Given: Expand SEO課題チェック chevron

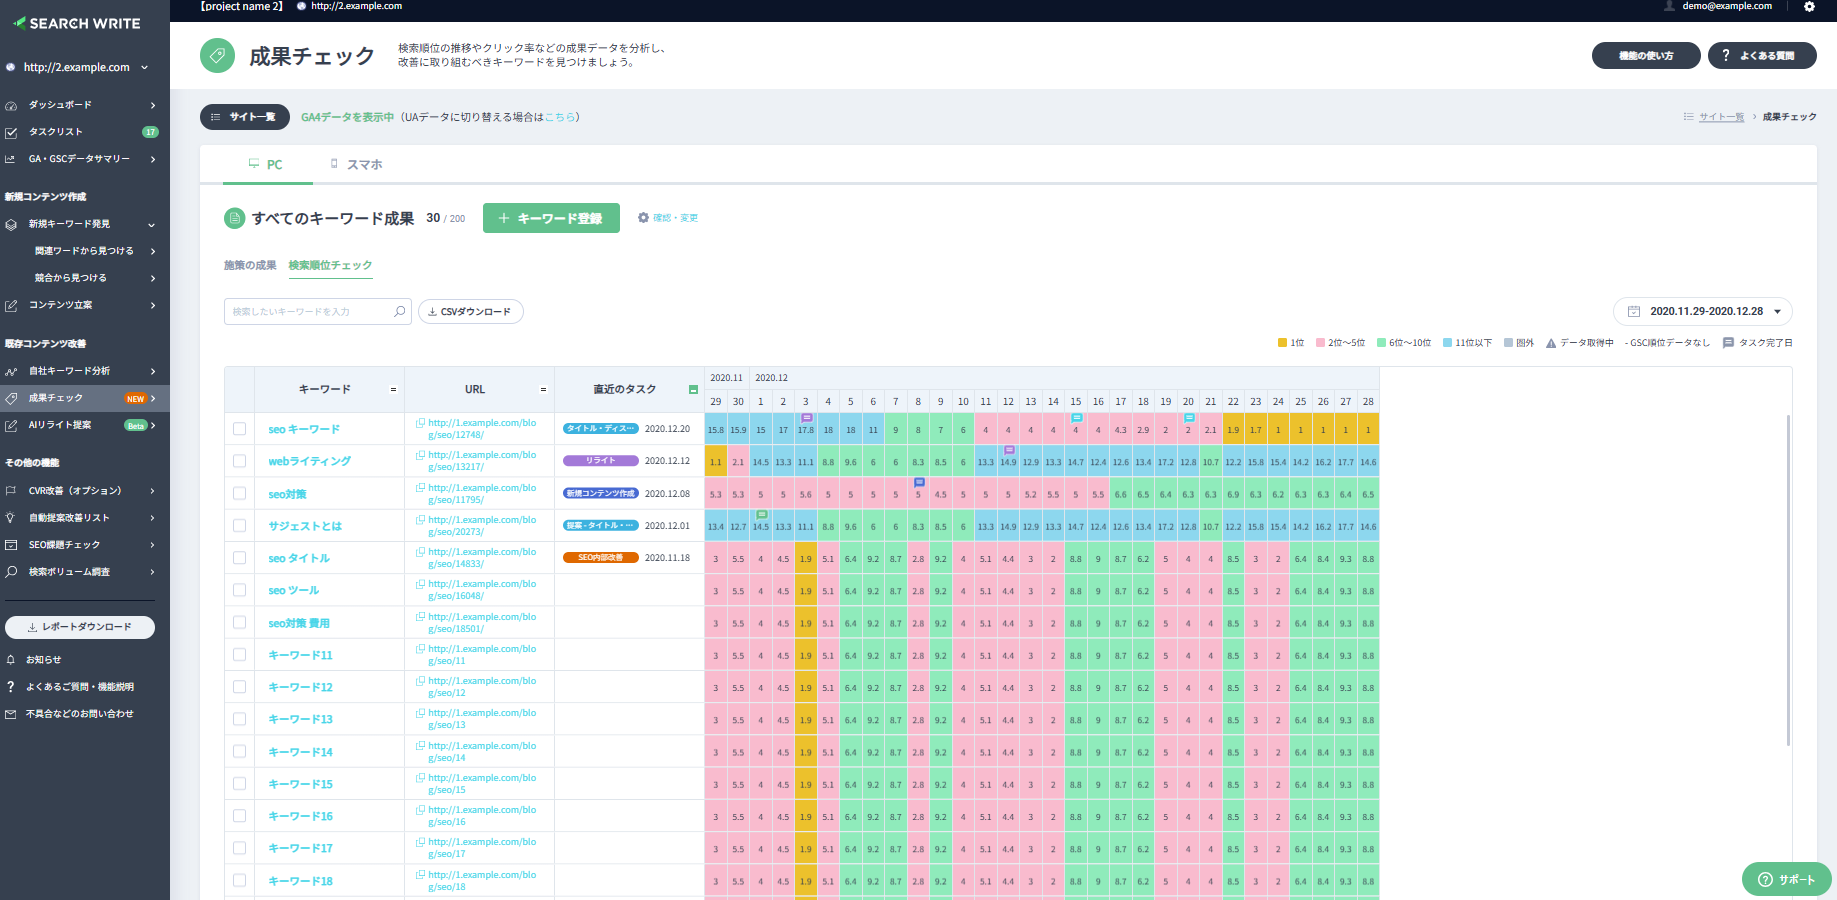Looking at the screenshot, I should pos(153,545).
